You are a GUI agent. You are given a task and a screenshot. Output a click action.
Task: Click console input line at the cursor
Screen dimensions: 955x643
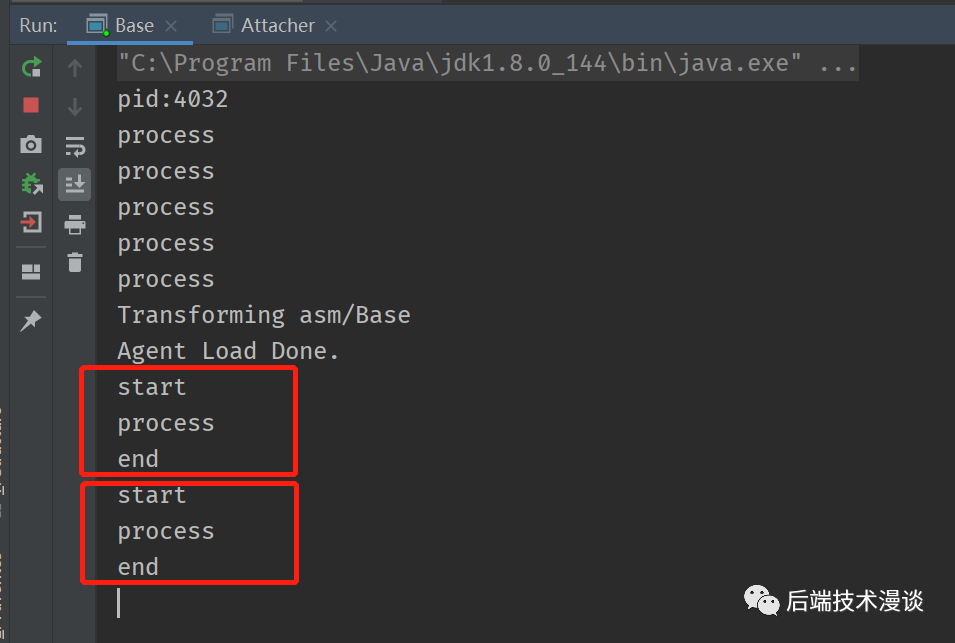tap(119, 603)
